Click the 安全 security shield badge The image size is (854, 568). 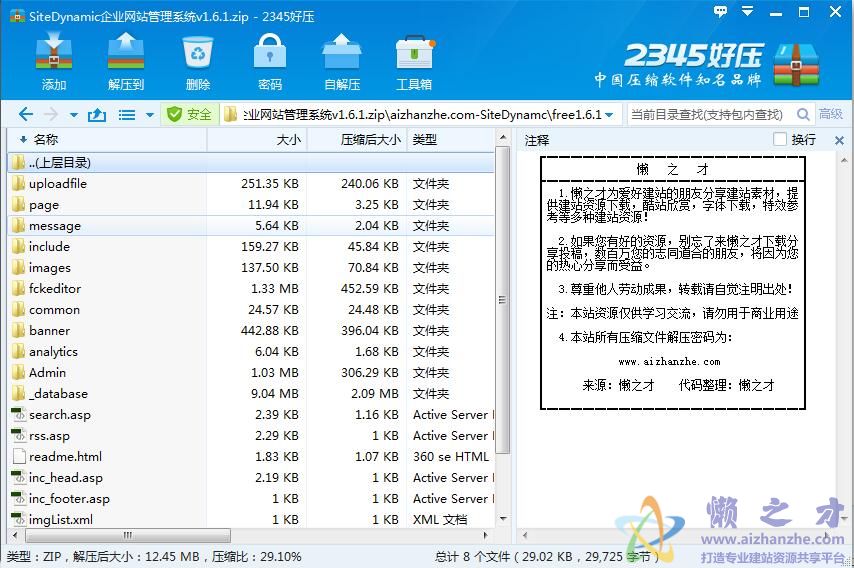[x=190, y=114]
